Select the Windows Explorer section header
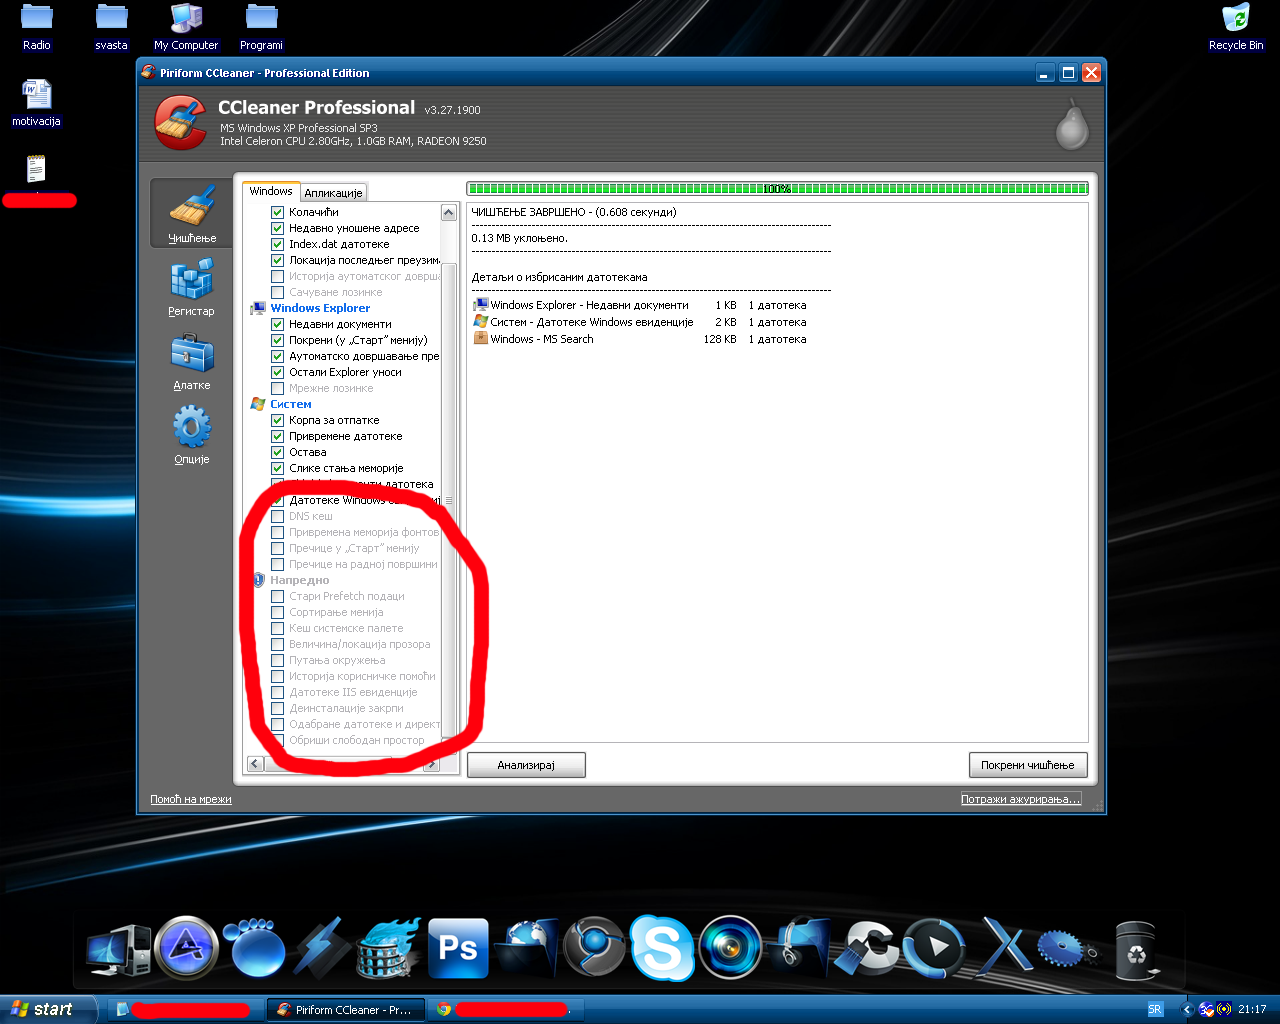This screenshot has width=1280, height=1024. (320, 308)
